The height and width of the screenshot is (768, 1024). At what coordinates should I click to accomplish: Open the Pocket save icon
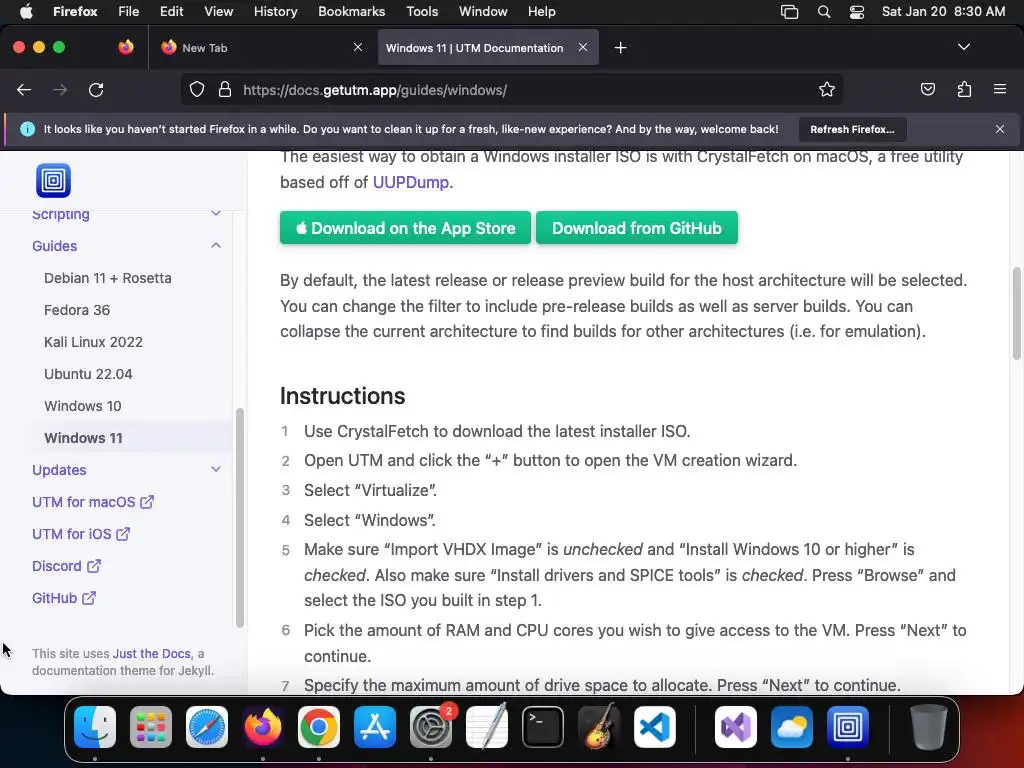pyautogui.click(x=927, y=89)
